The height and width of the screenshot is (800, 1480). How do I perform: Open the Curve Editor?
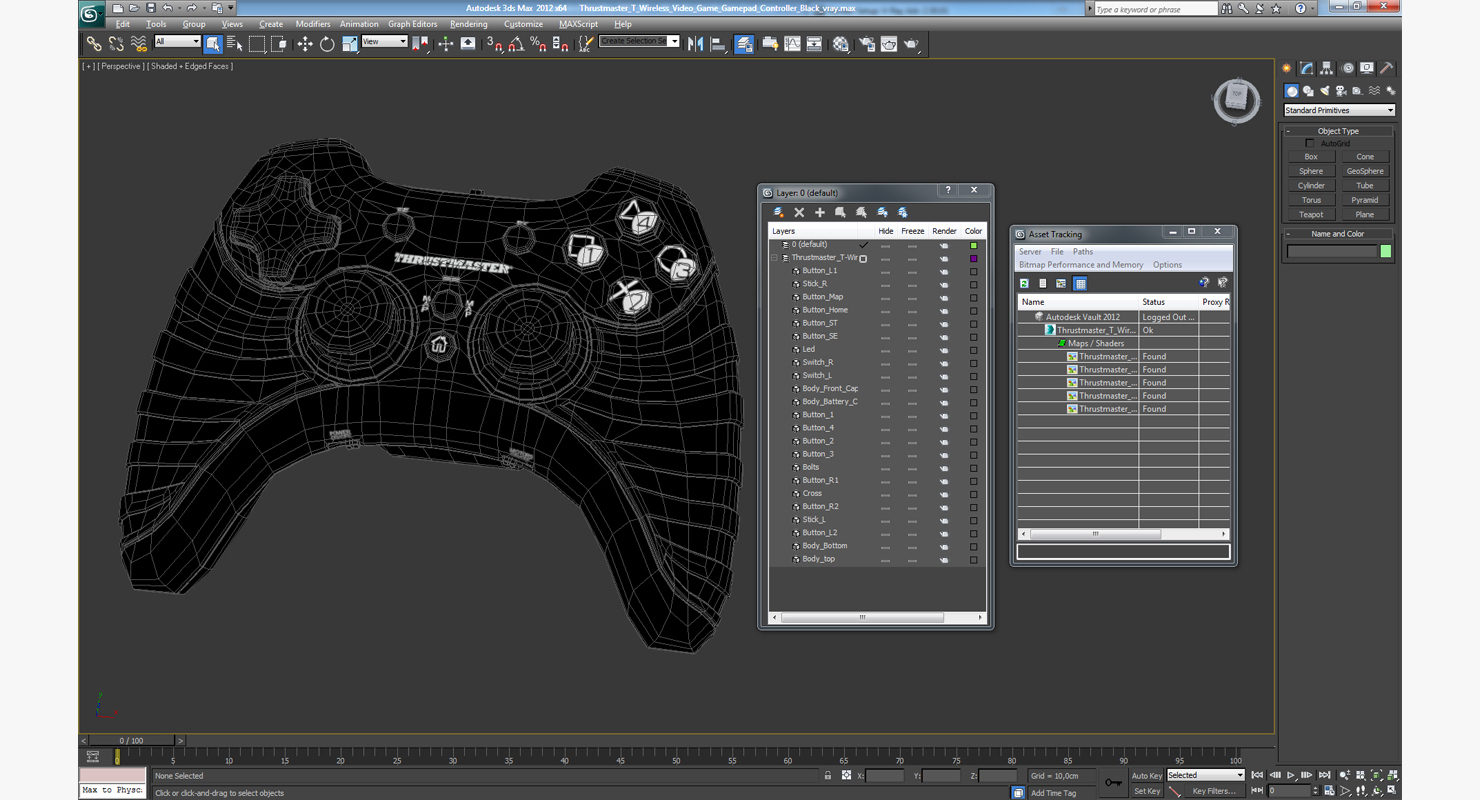tap(792, 44)
